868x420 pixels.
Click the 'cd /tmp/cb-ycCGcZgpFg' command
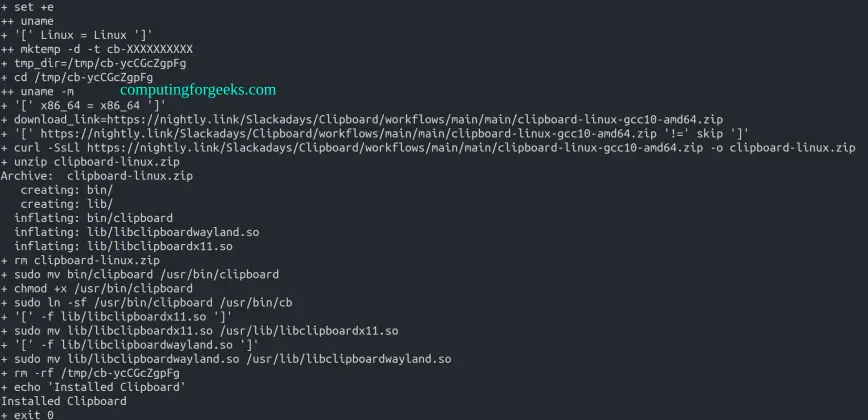point(84,77)
